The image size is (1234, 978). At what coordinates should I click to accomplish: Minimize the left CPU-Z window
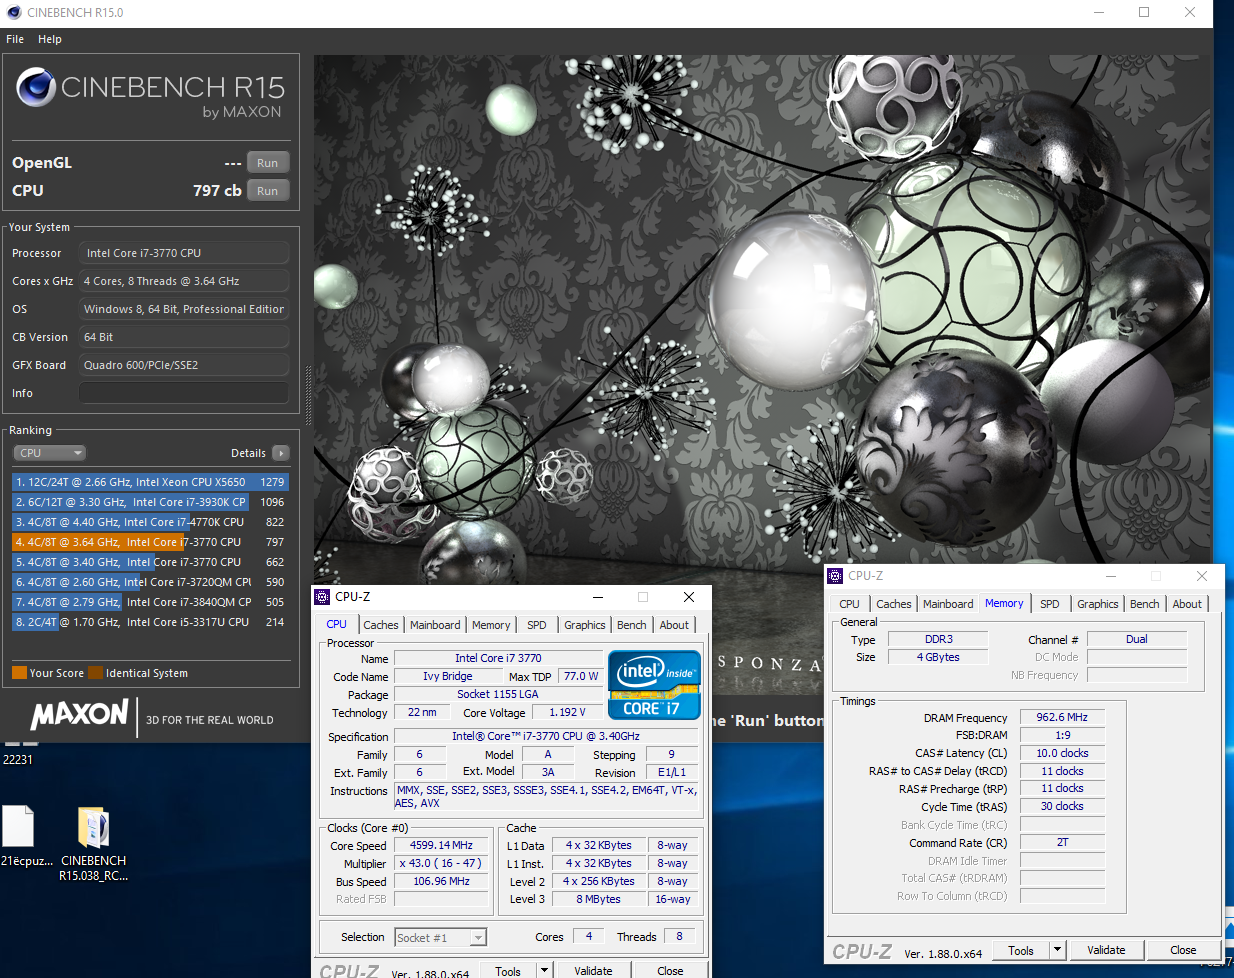[x=598, y=597]
